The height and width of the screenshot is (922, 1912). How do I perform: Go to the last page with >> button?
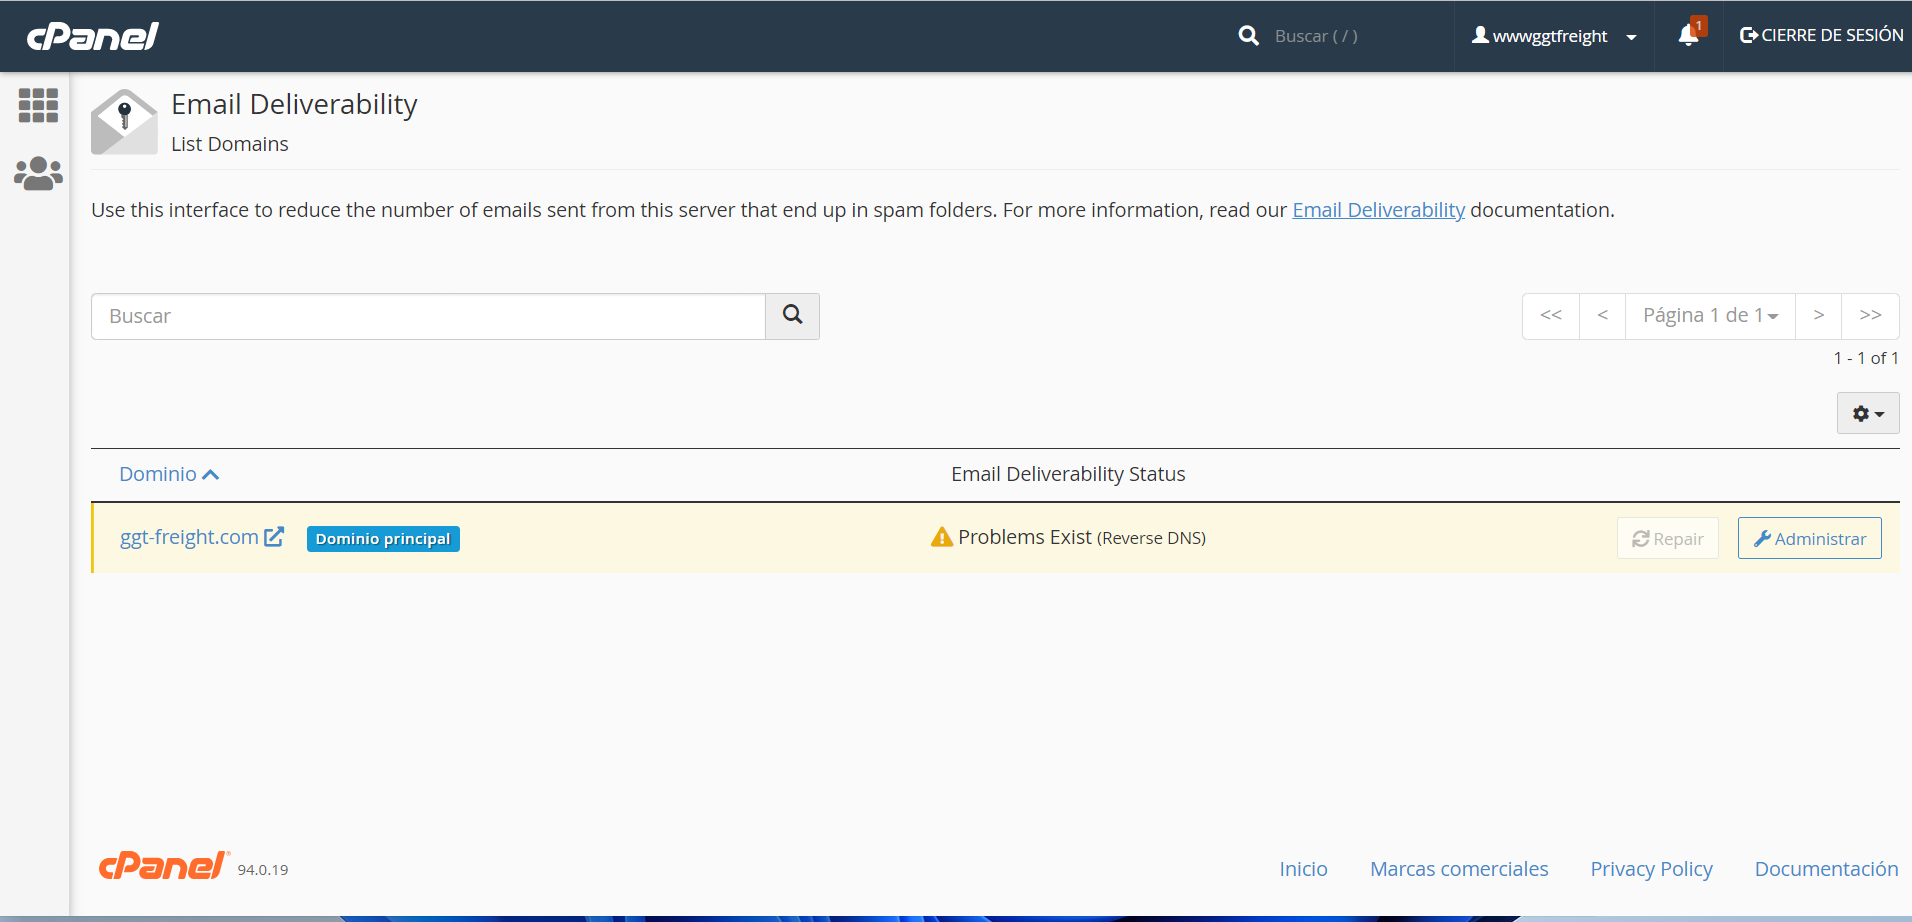point(1870,316)
